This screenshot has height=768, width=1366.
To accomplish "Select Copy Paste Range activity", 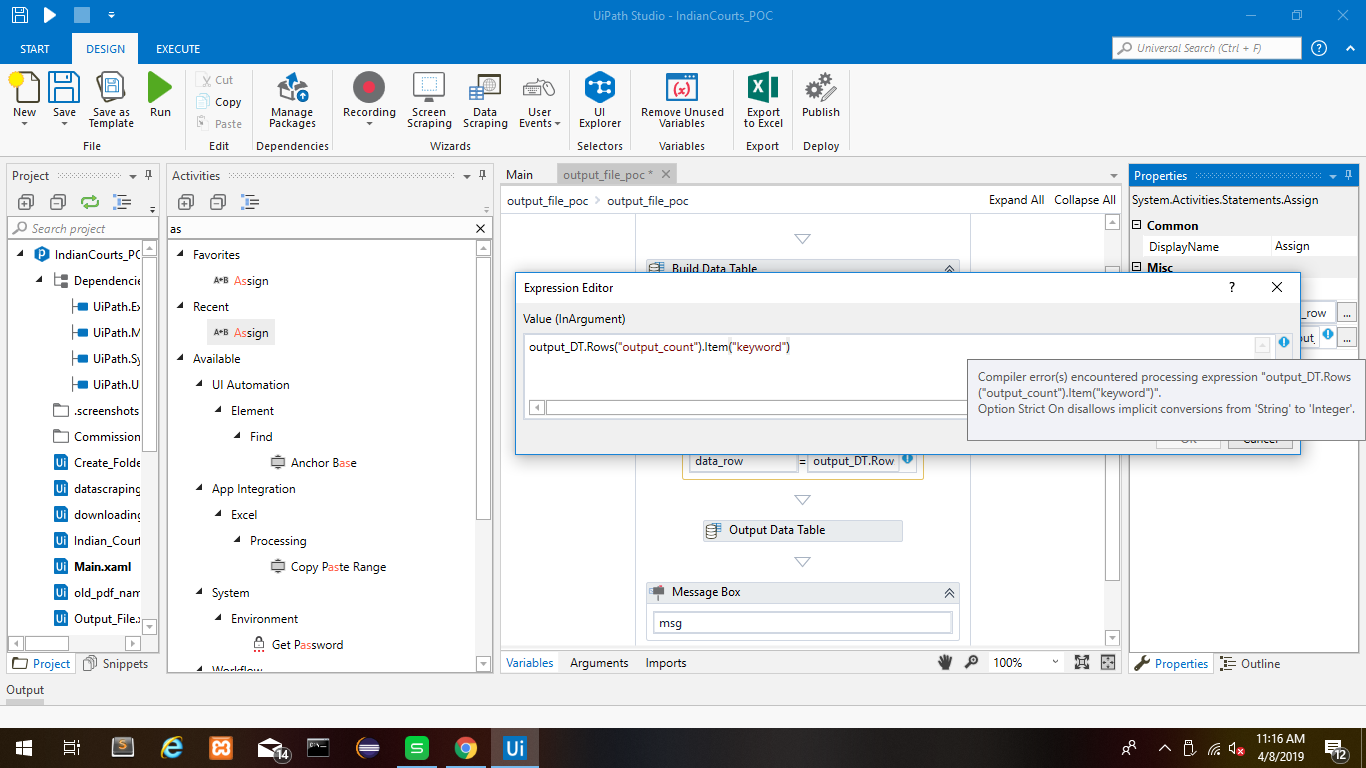I will tap(328, 567).
